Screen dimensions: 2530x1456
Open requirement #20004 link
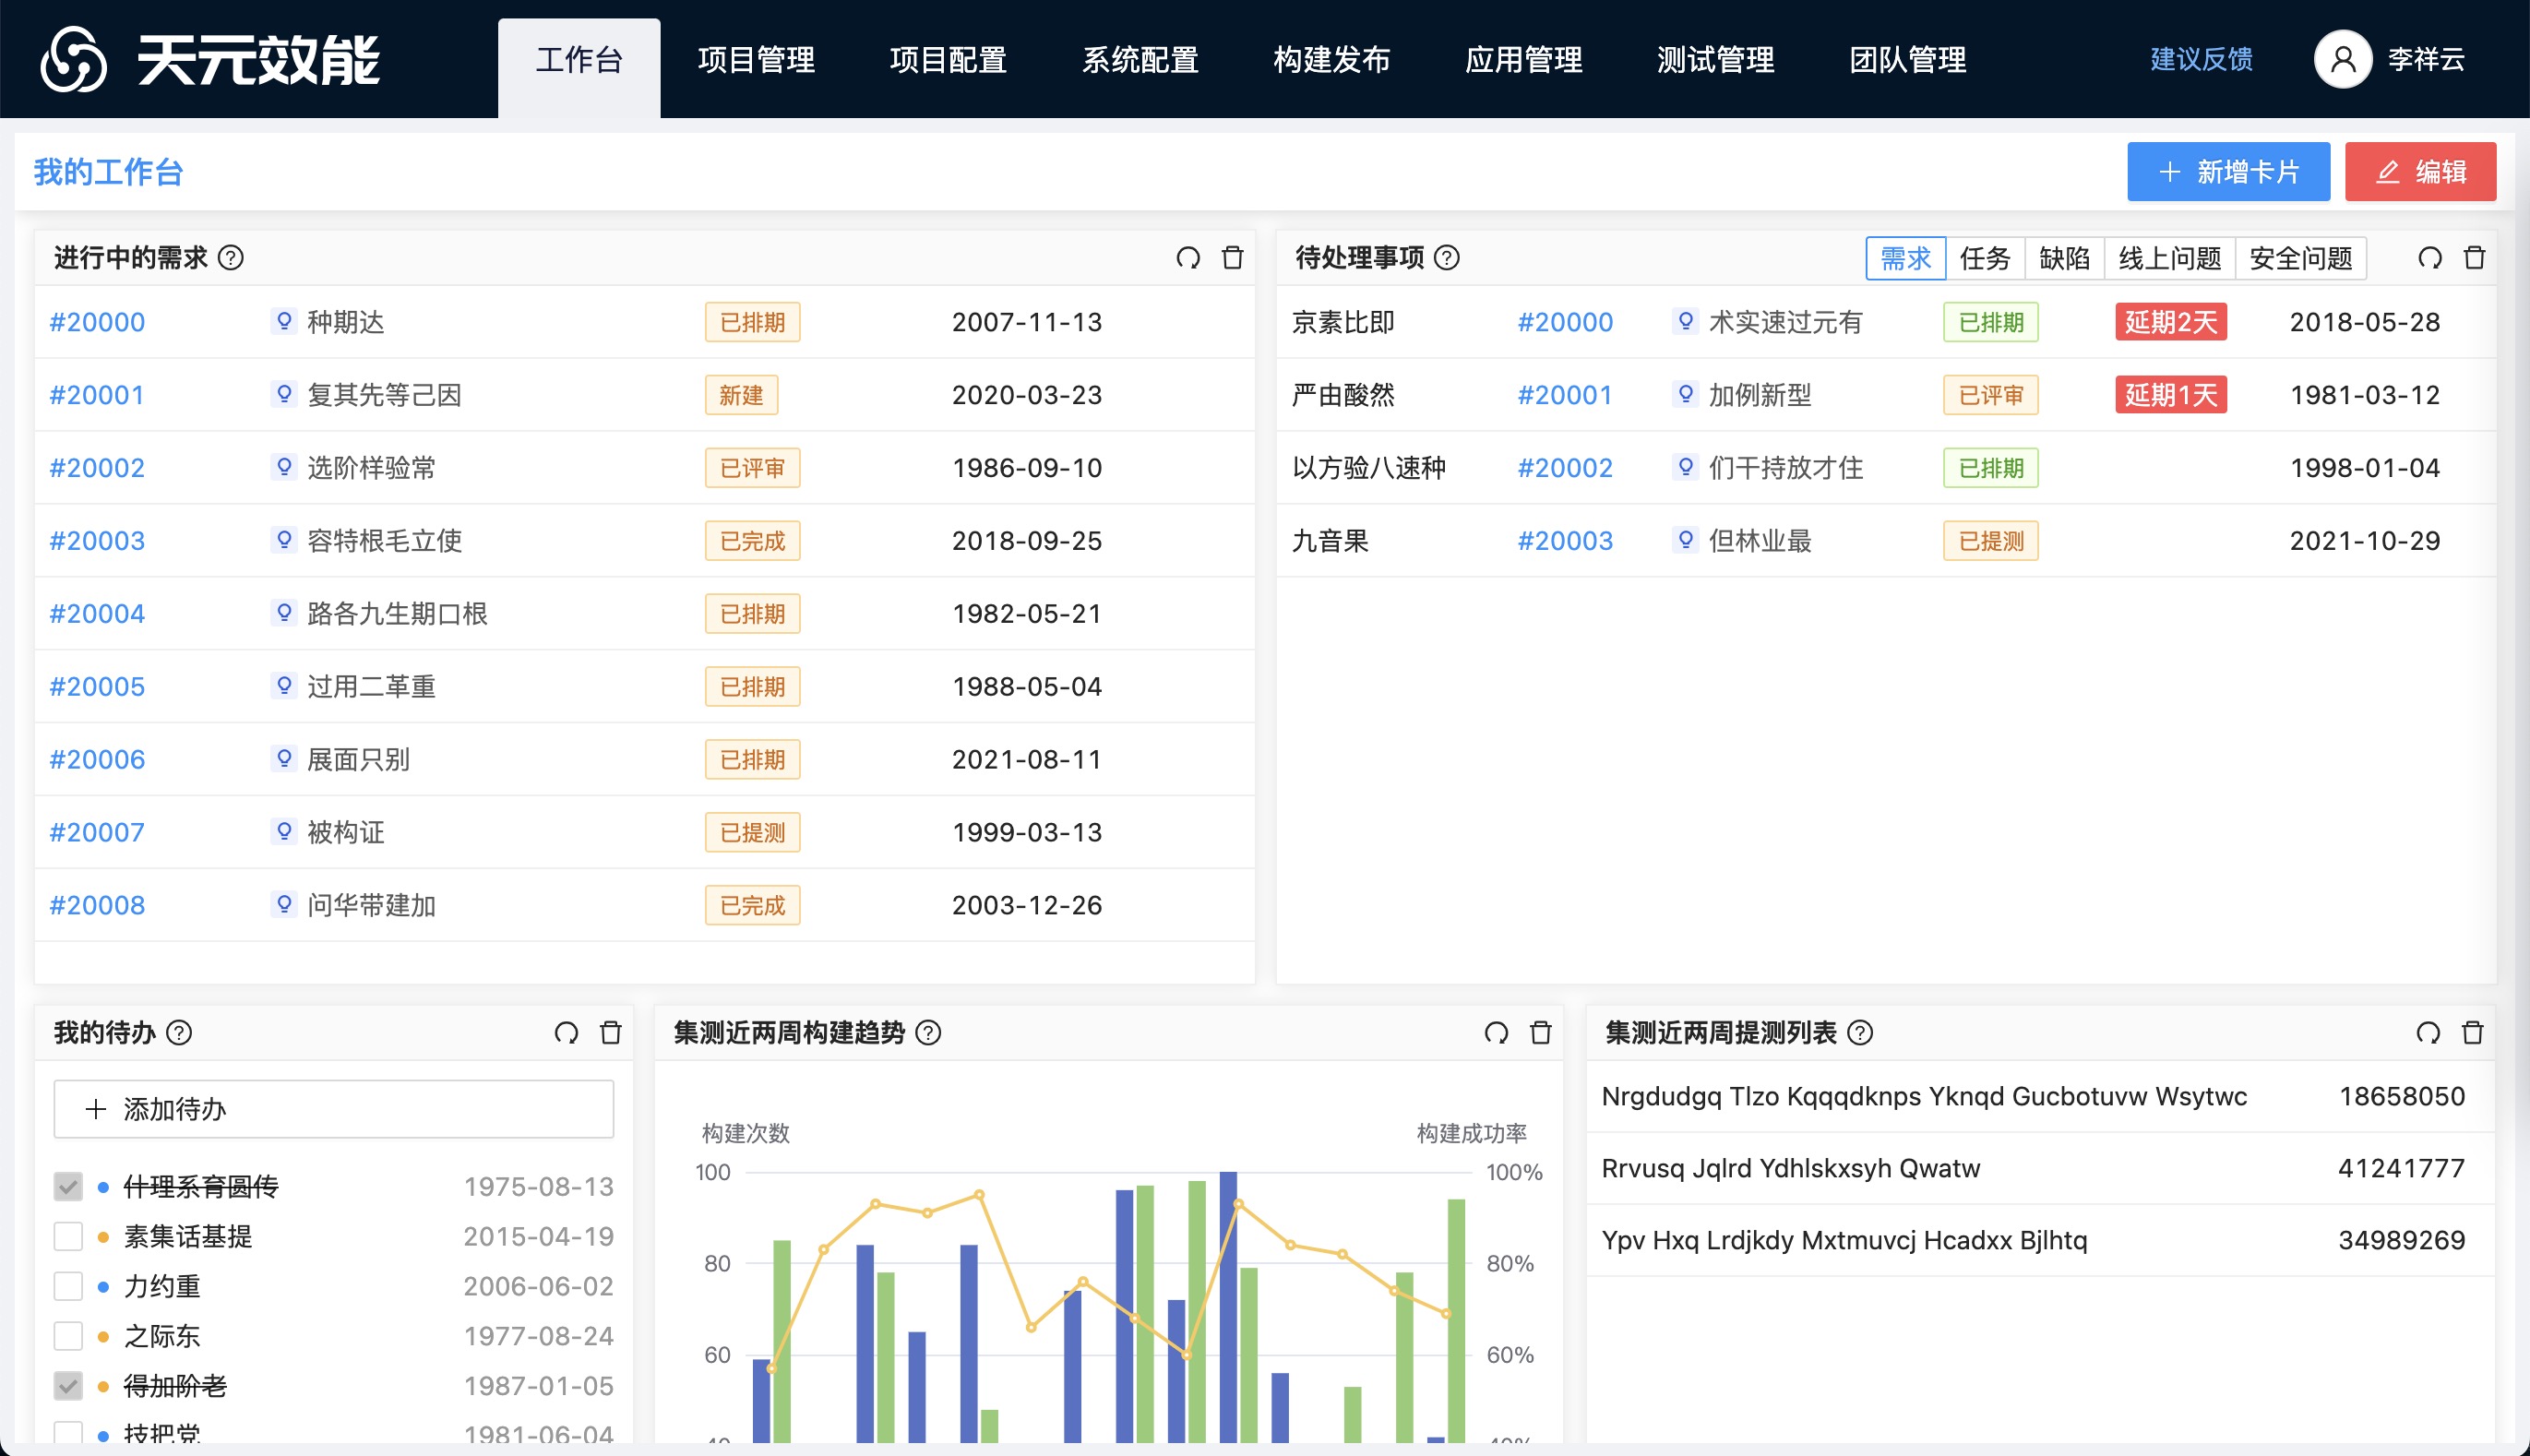click(97, 613)
